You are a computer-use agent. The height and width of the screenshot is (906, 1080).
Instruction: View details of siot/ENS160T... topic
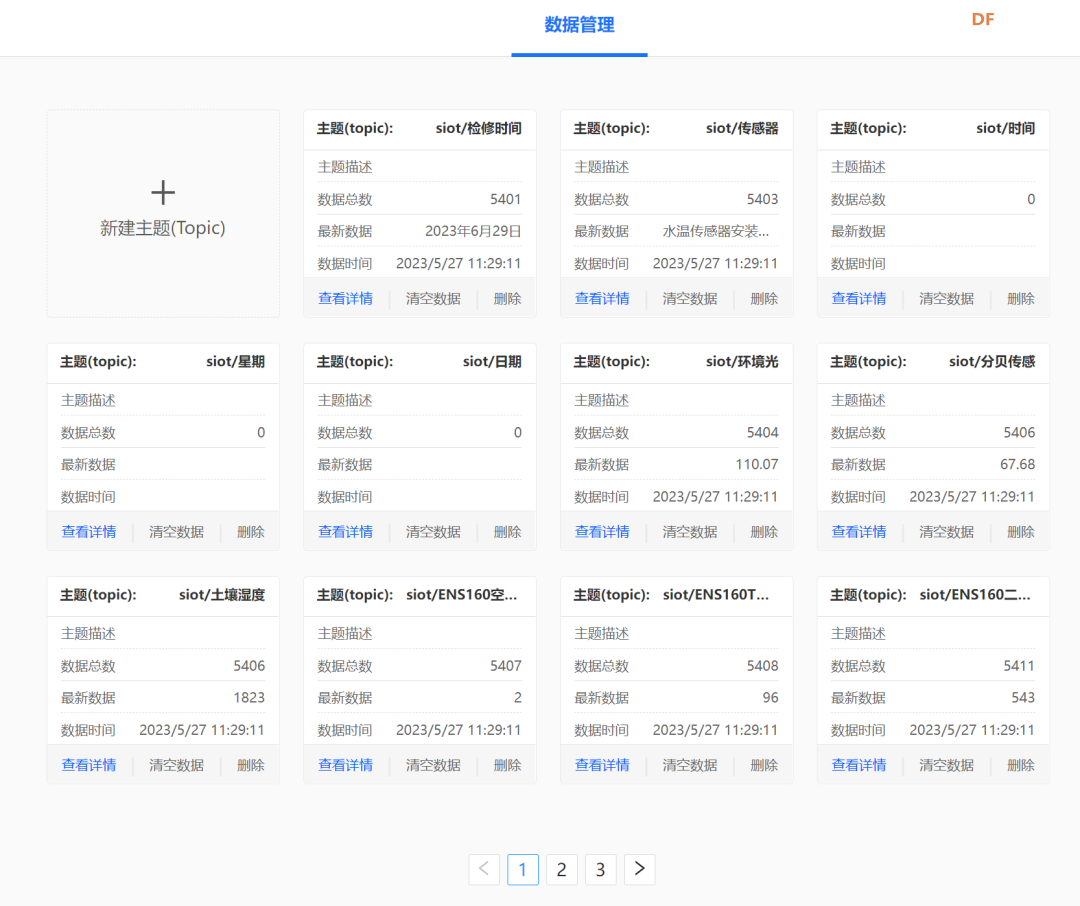(x=602, y=765)
